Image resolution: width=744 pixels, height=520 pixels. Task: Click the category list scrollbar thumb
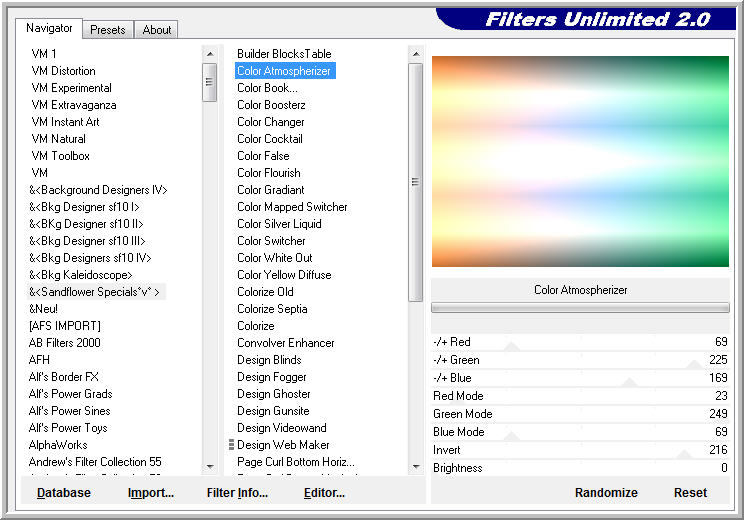(x=210, y=82)
